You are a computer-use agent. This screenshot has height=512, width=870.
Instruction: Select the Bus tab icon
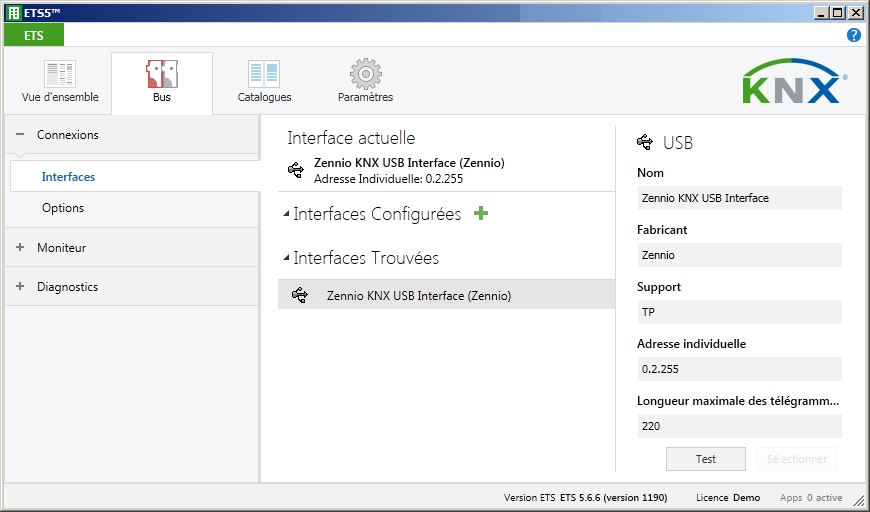pos(161,74)
